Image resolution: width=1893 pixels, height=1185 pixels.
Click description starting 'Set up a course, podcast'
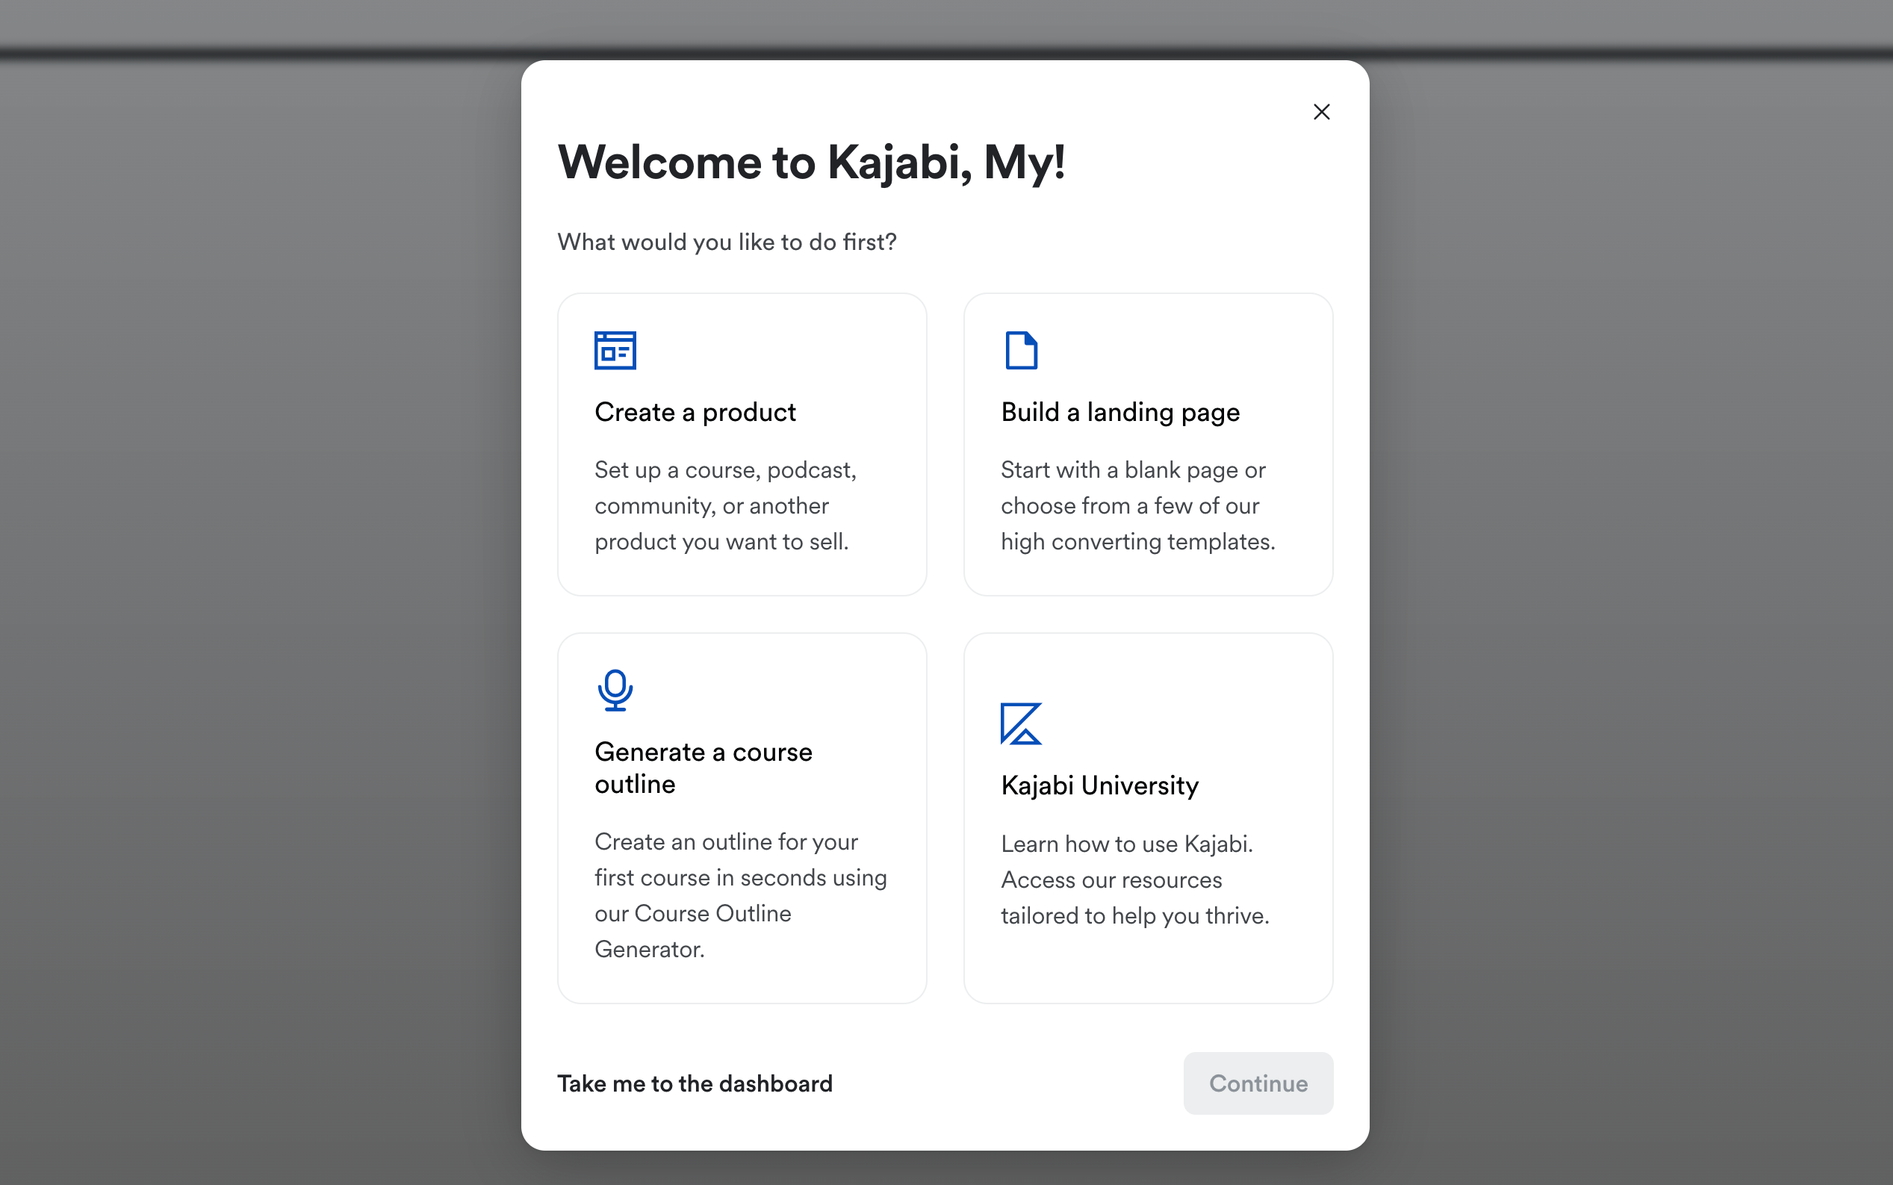pos(725,506)
